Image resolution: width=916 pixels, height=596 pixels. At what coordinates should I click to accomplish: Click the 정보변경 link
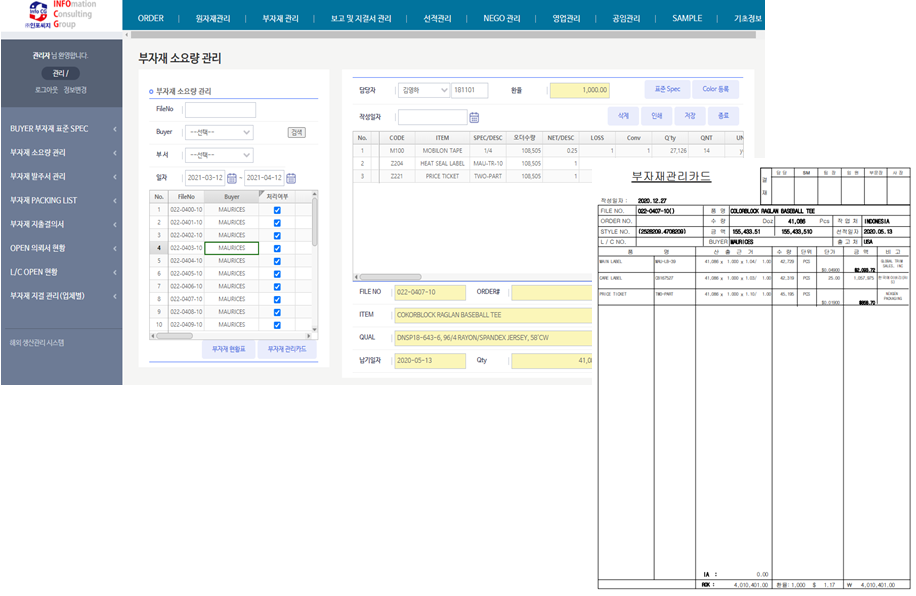click(x=75, y=90)
